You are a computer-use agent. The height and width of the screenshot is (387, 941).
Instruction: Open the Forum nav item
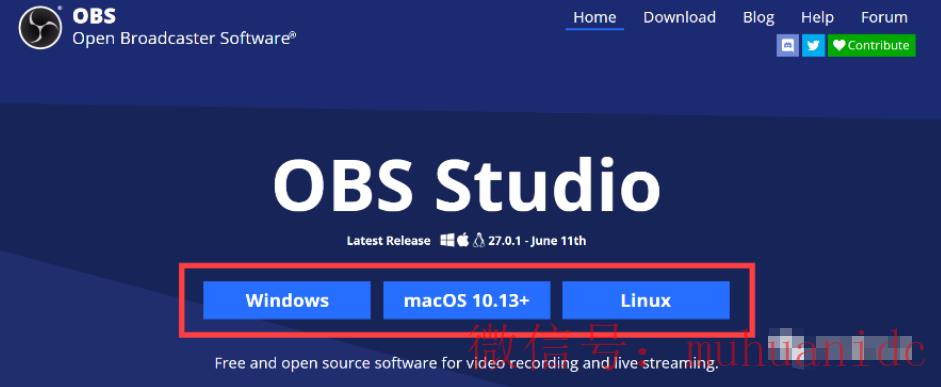(x=884, y=17)
